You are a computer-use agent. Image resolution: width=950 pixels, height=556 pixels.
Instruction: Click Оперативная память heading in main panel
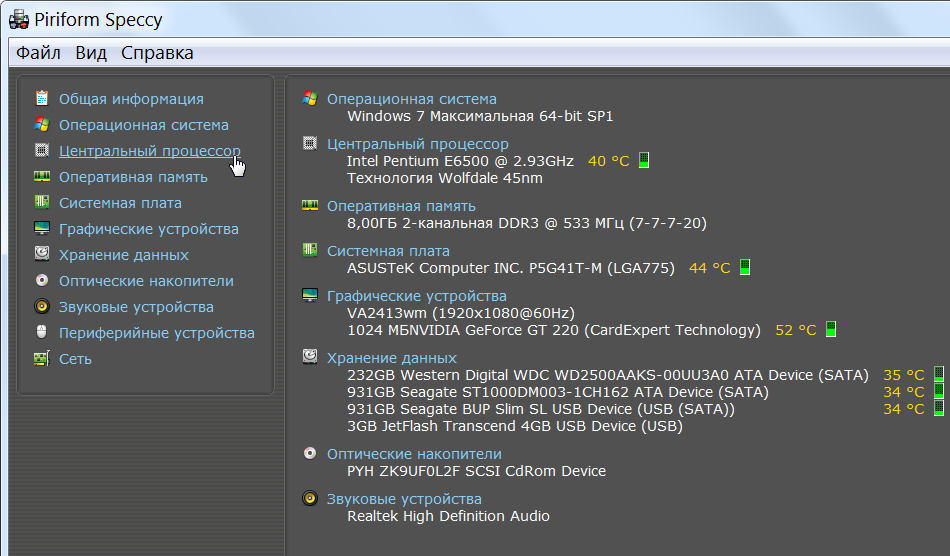click(x=401, y=206)
